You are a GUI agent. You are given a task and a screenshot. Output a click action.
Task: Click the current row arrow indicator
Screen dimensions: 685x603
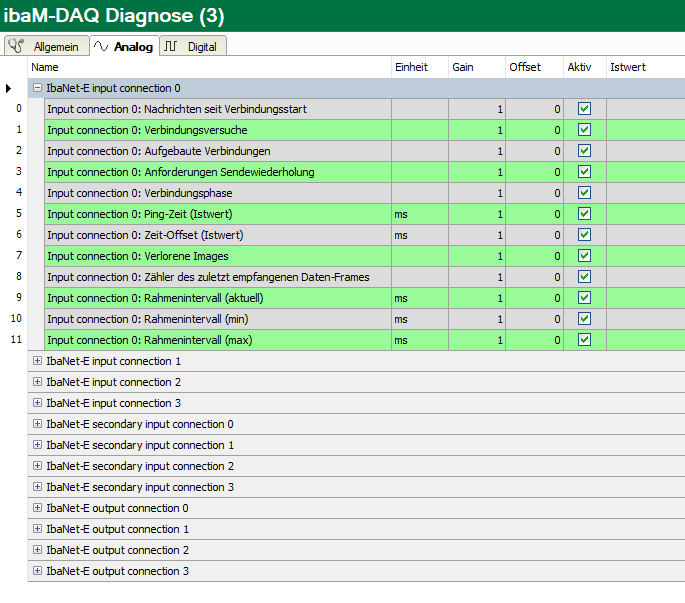[x=8, y=88]
